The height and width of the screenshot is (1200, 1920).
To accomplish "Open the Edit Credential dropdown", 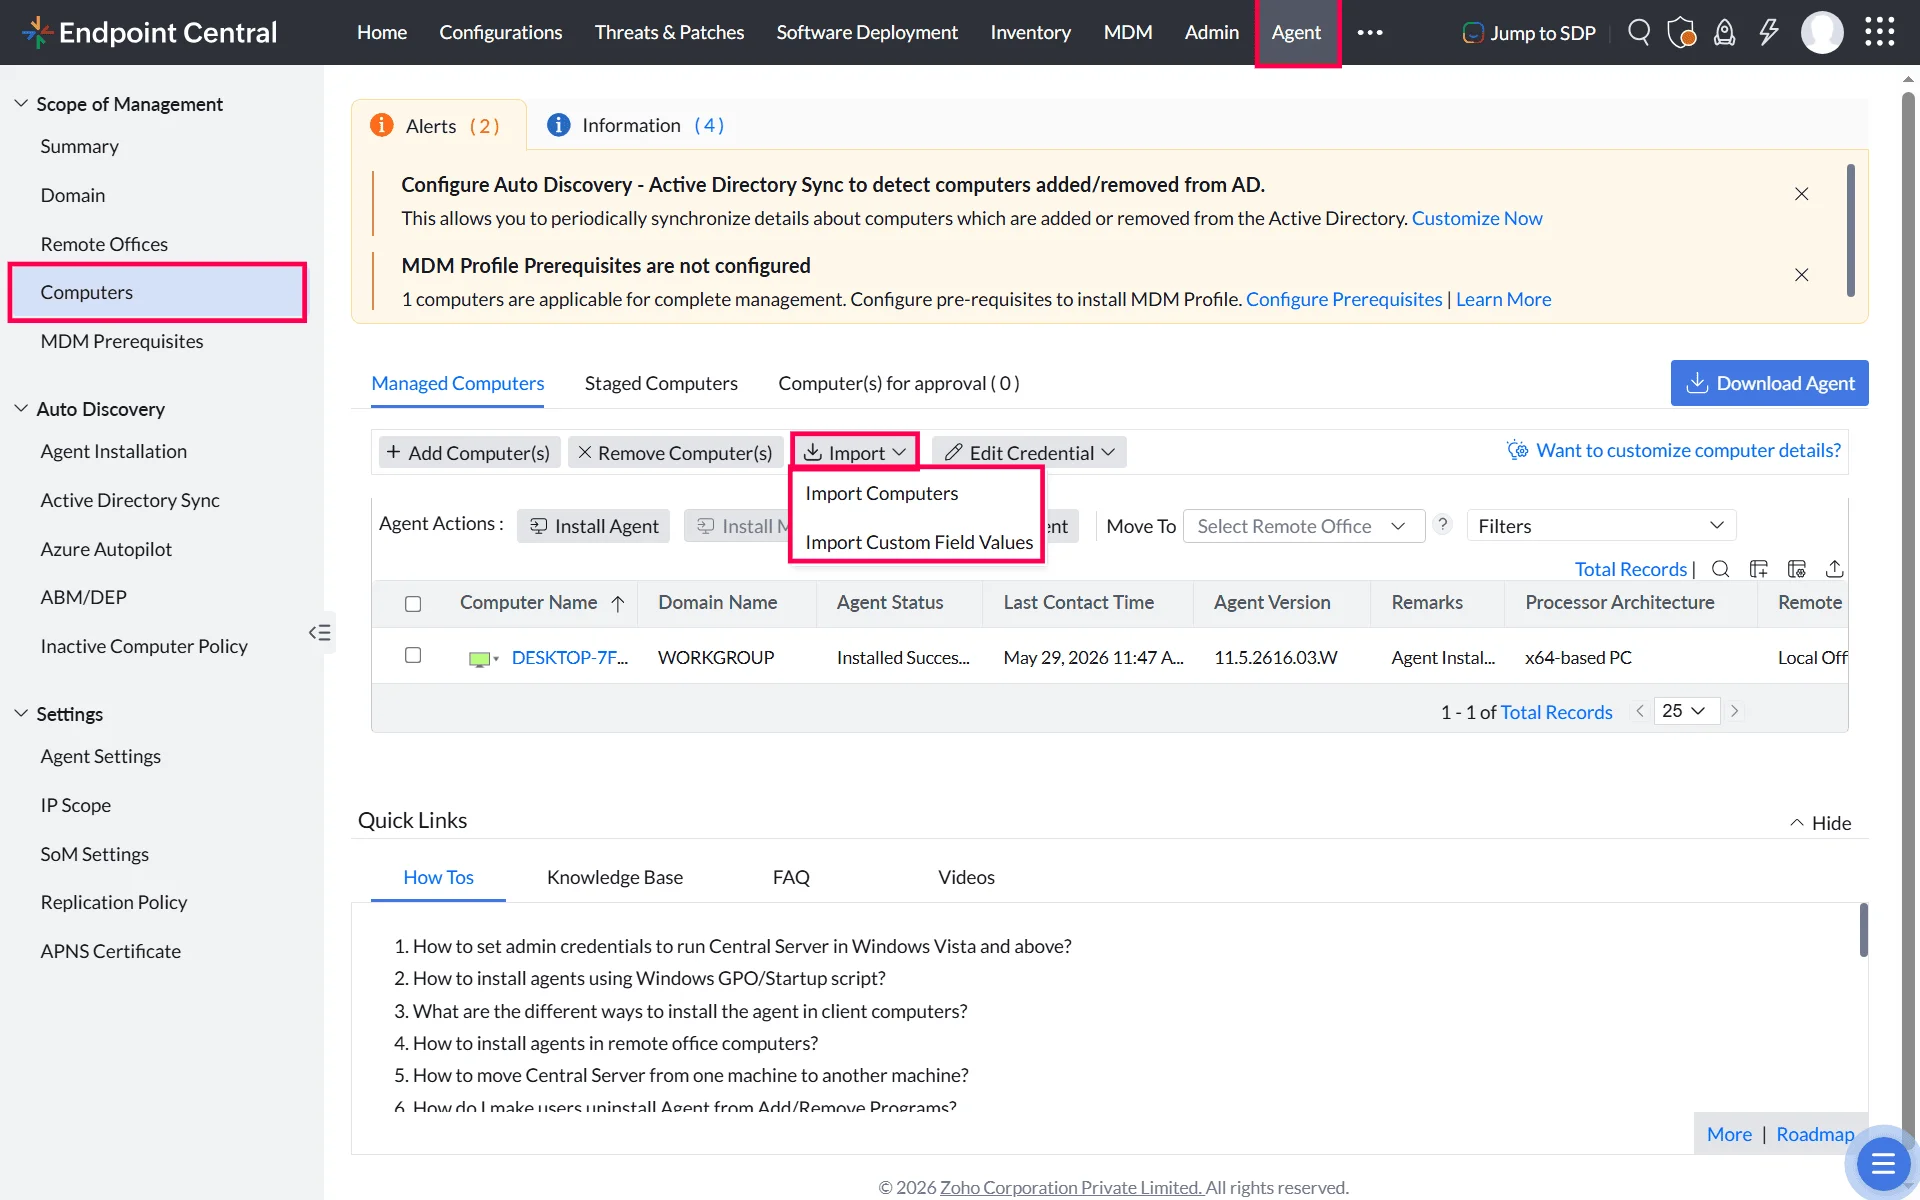I will pos(1029,452).
